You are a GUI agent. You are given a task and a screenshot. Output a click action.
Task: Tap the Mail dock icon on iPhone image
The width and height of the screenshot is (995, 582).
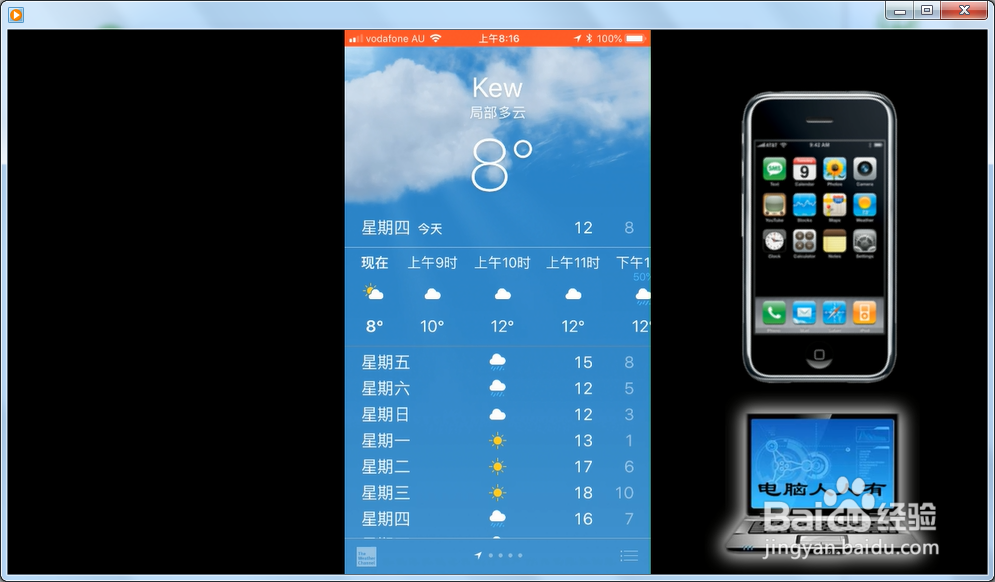click(x=804, y=312)
